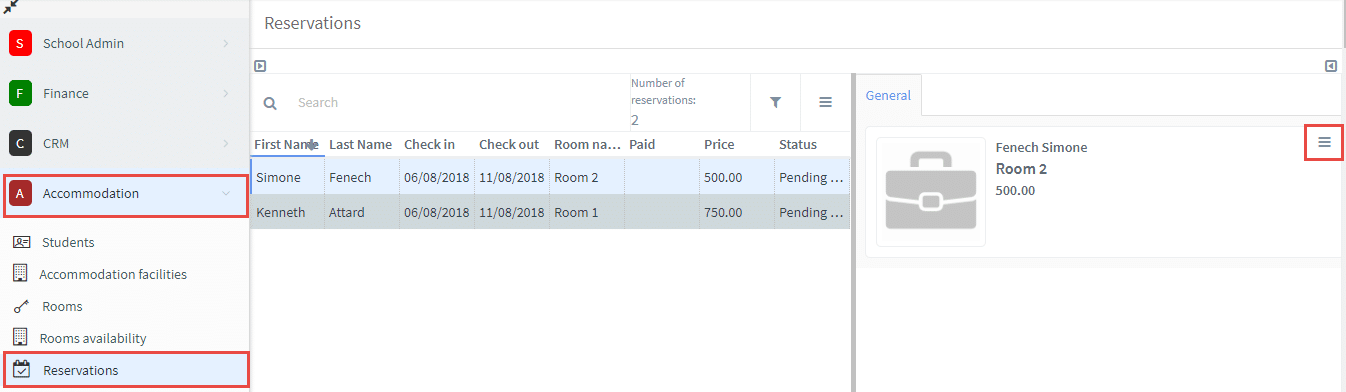
Task: Sort by Status column header
Action: coord(812,145)
